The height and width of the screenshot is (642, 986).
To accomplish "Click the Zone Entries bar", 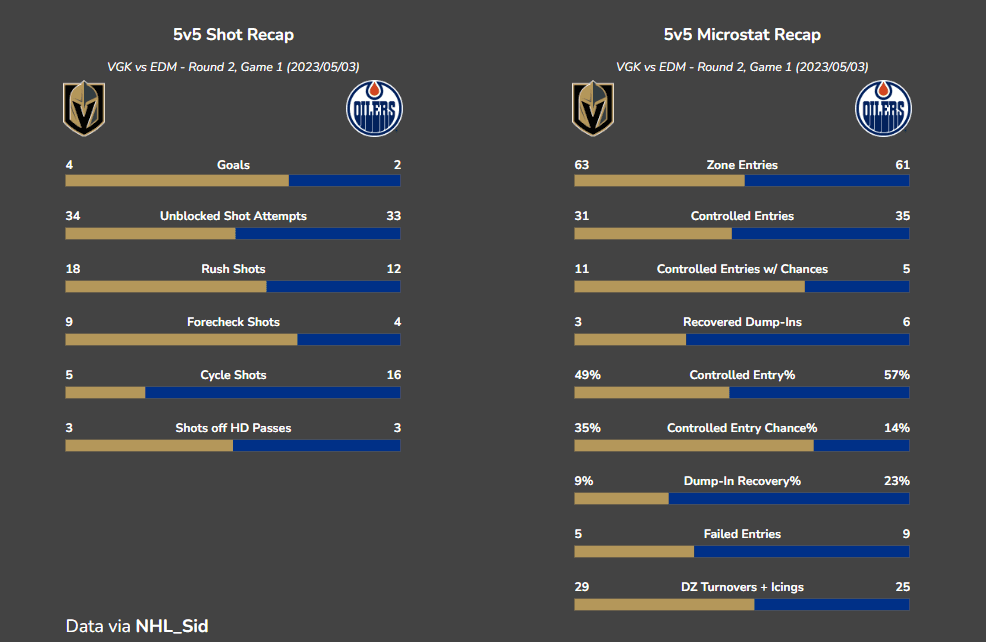I will 742,181.
